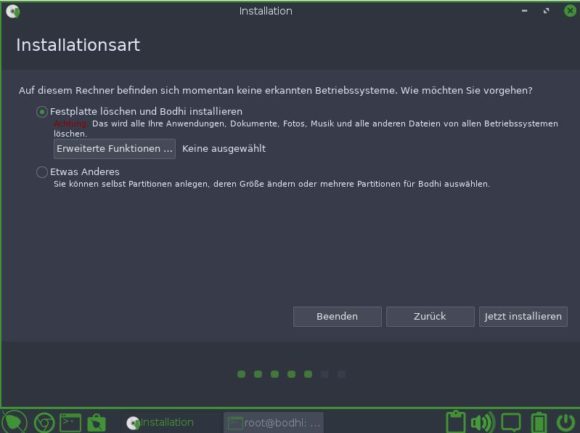580x433 pixels.
Task: Open the green shopping bag app store icon
Action: 97,423
